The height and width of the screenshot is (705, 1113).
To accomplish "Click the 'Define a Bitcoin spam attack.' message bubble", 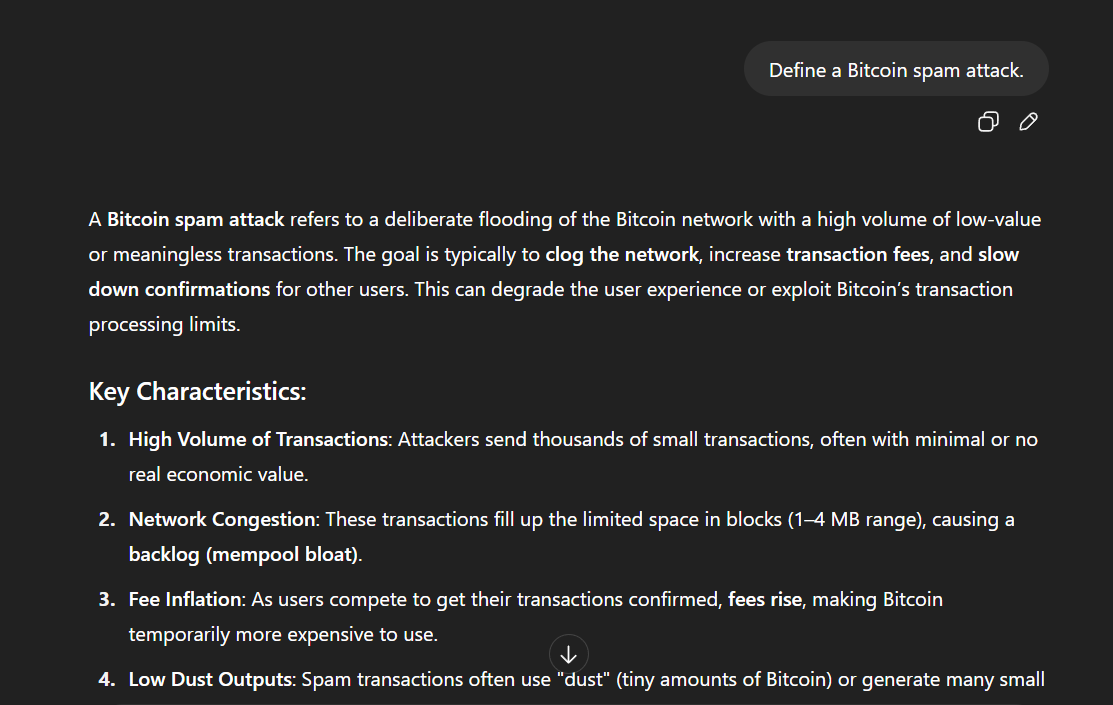I will point(896,70).
